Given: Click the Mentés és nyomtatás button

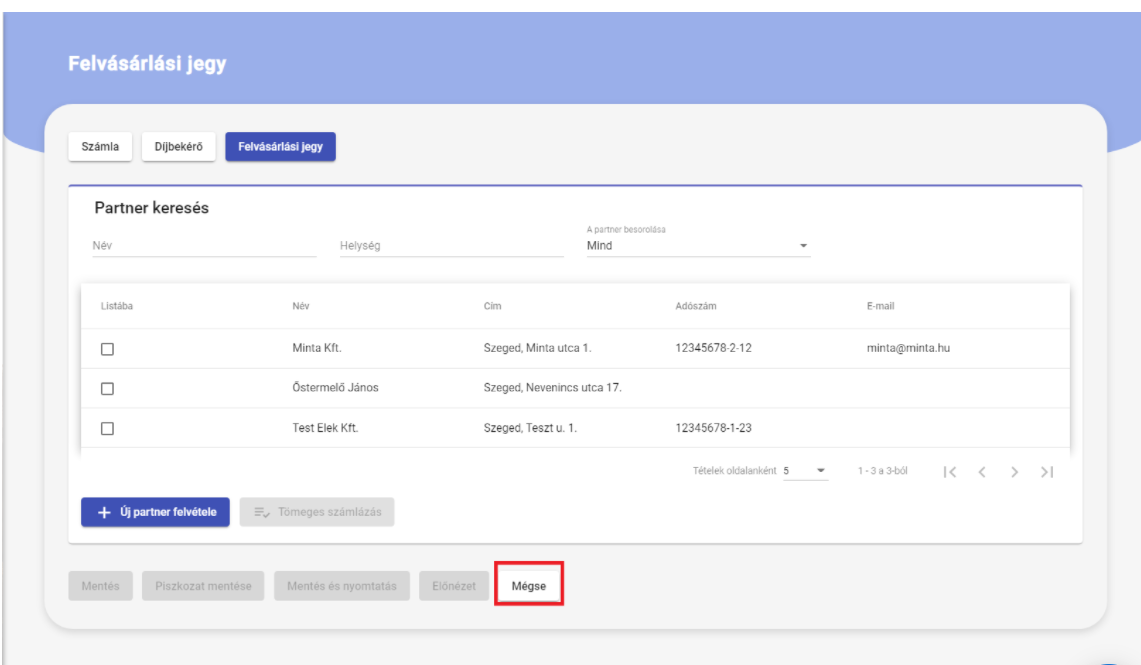Looking at the screenshot, I should (x=342, y=586).
